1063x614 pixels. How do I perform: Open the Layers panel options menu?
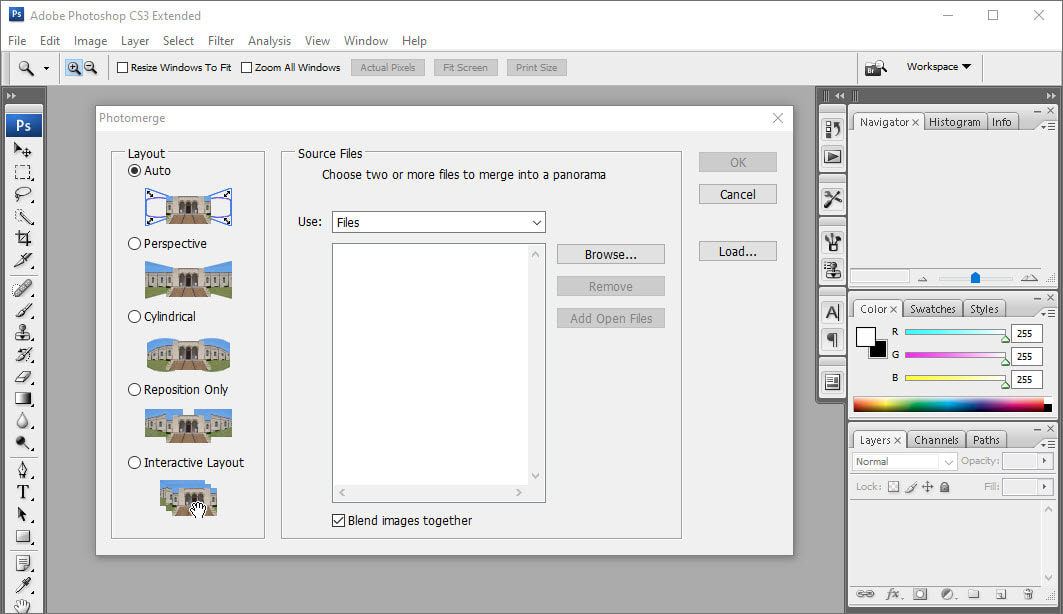point(1048,444)
